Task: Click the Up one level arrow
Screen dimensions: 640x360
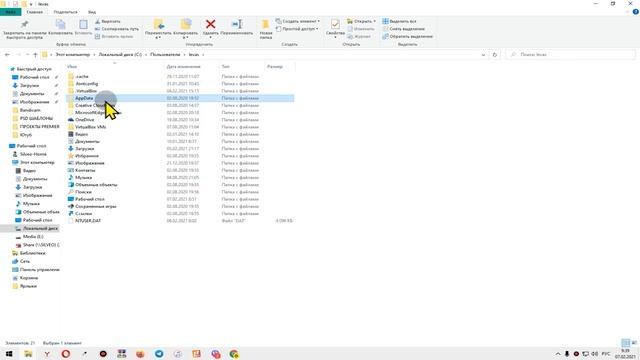Action: 36,55
